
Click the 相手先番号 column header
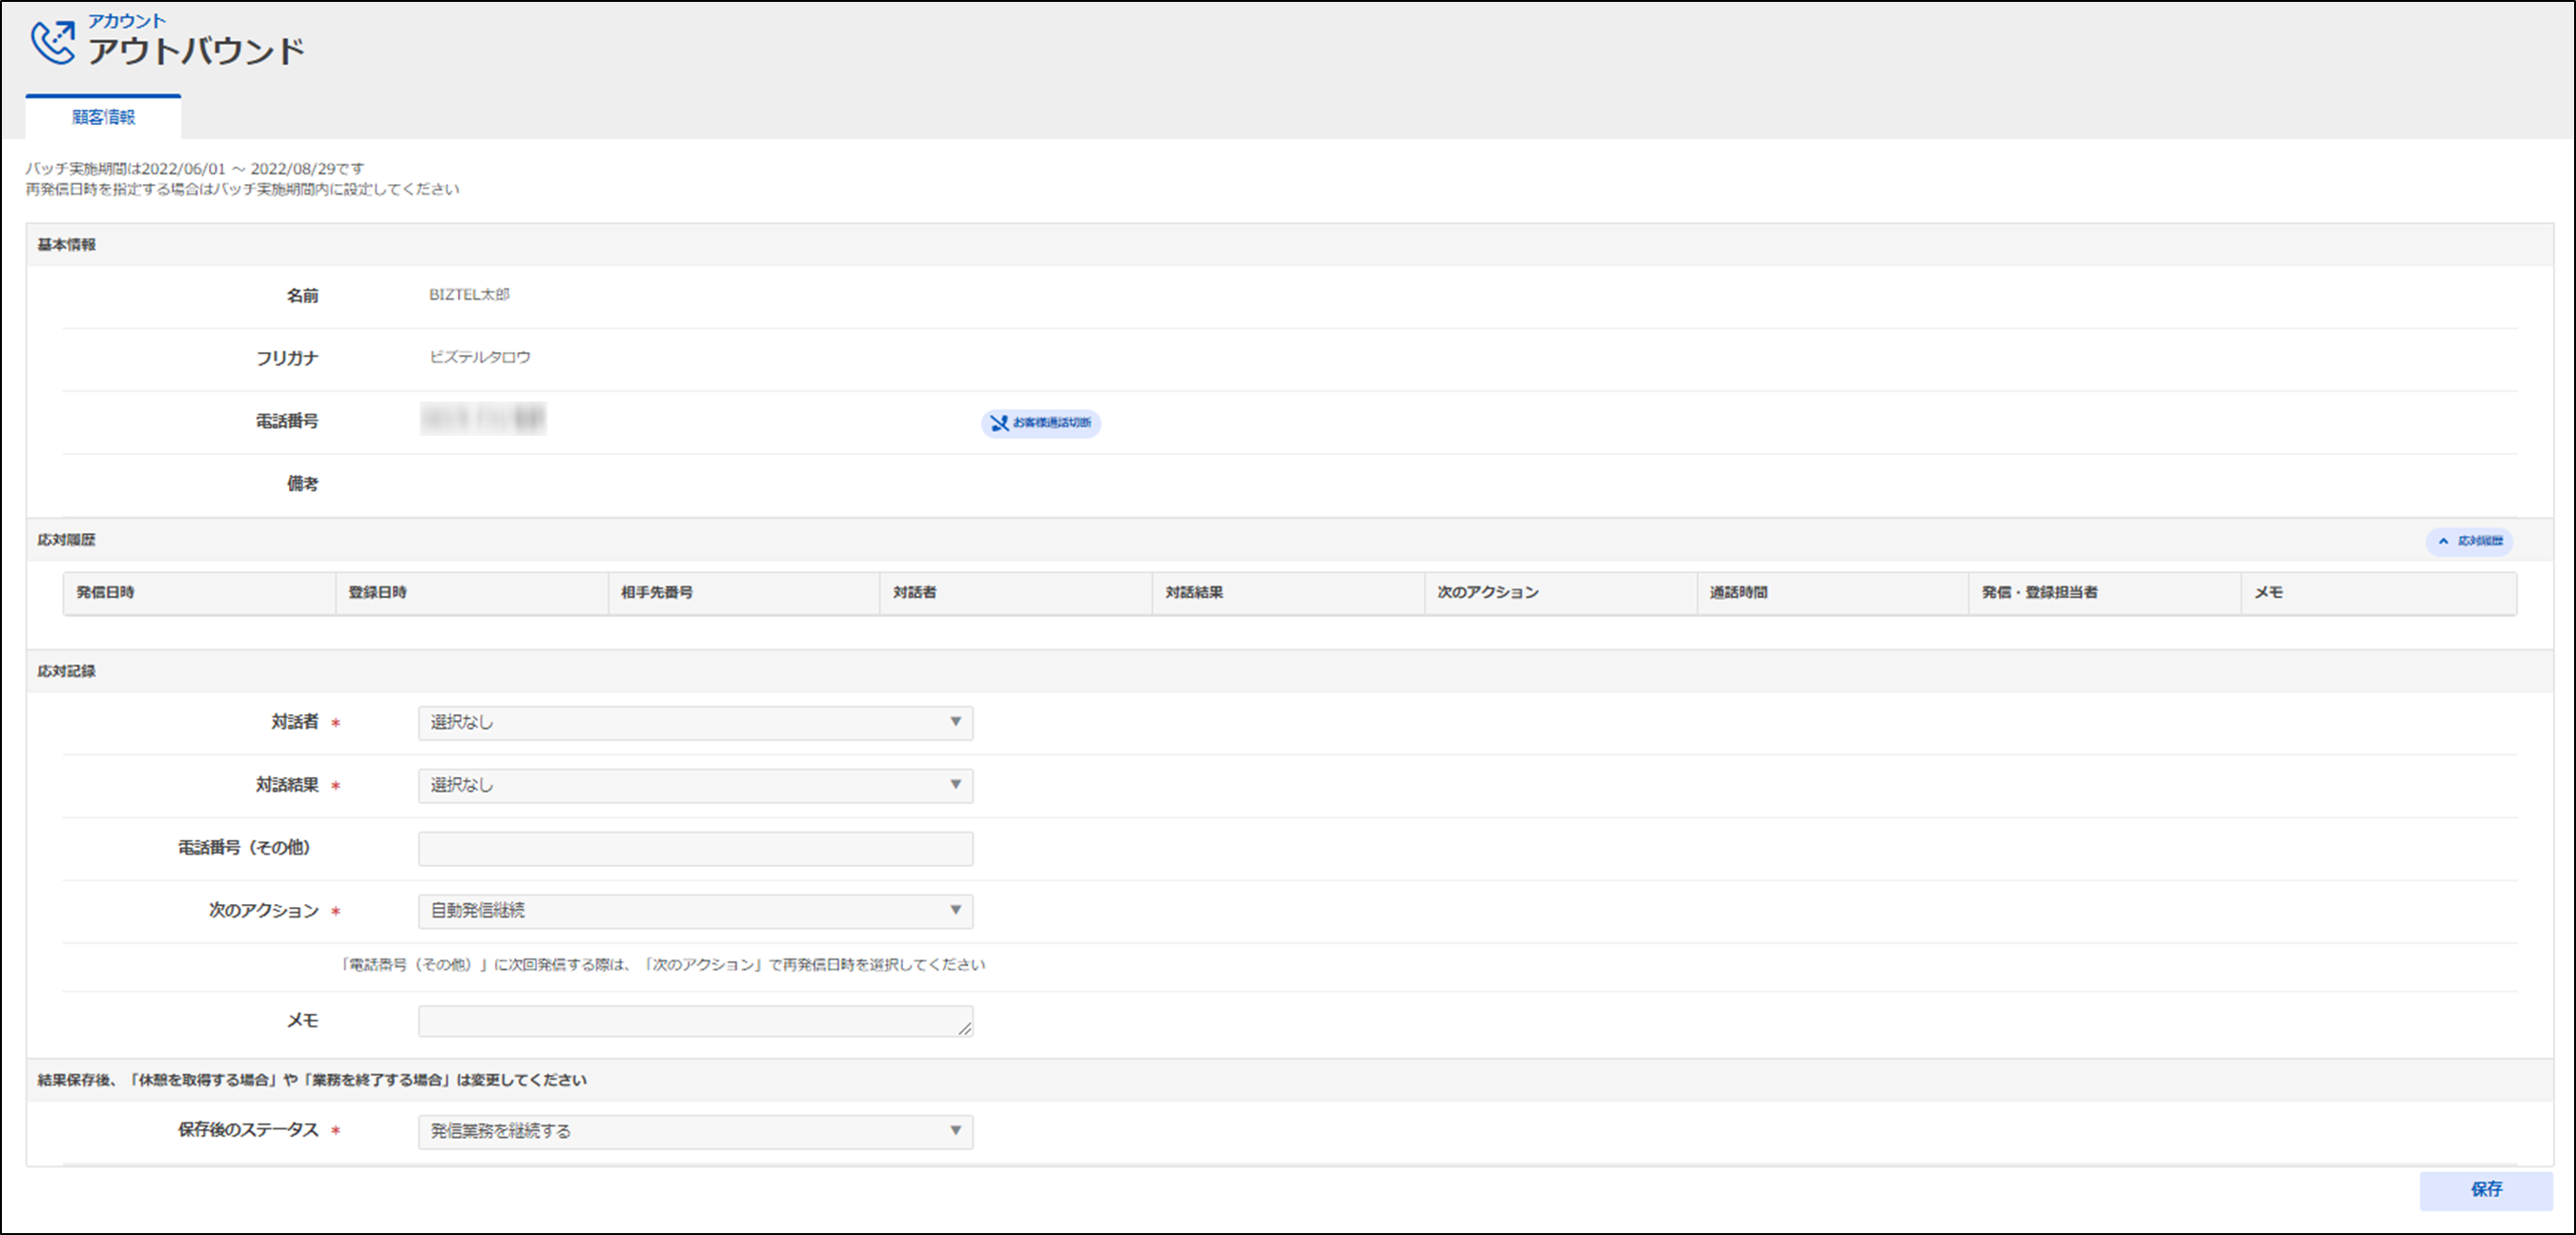[656, 592]
